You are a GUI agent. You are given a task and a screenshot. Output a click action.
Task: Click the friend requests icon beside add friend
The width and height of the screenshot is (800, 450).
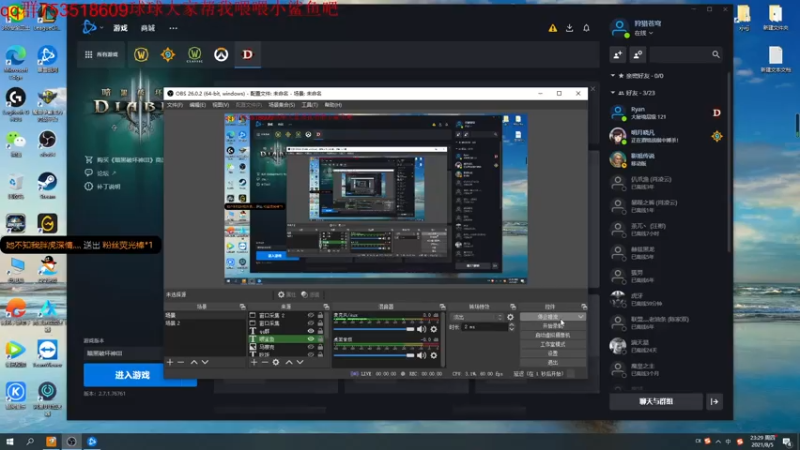(x=638, y=55)
